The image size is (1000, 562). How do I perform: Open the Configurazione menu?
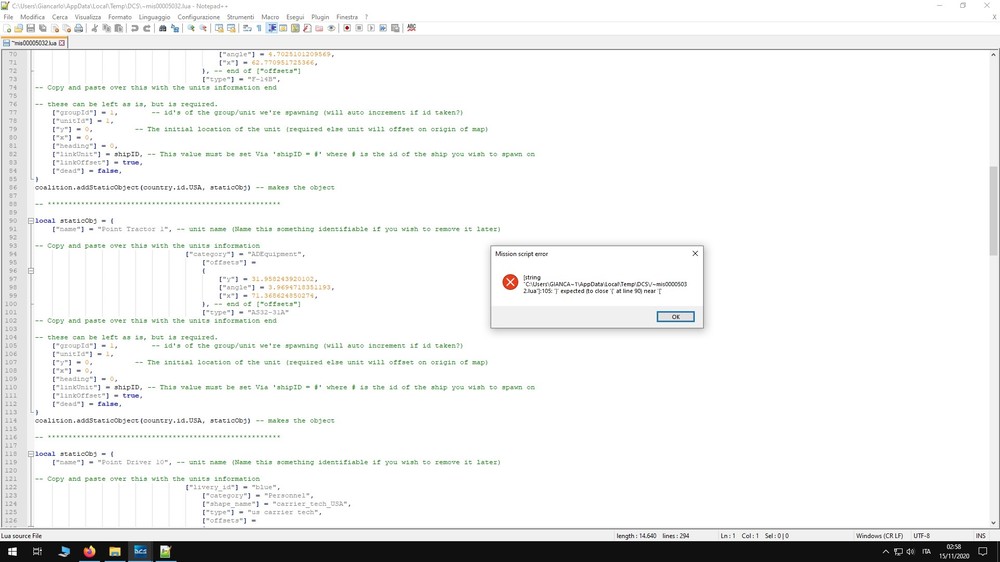pos(198,17)
